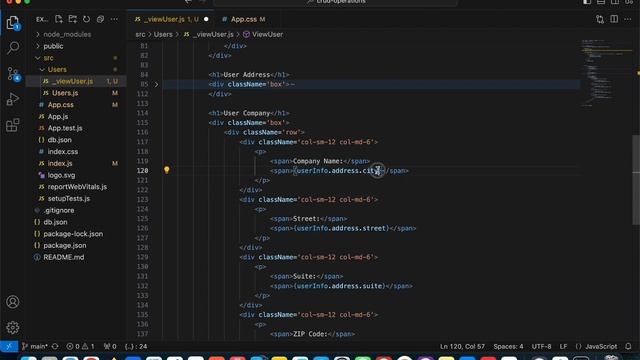Screen dimensions: 640x360
Task: Collapse all folders in Explorer
Action: (100, 19)
